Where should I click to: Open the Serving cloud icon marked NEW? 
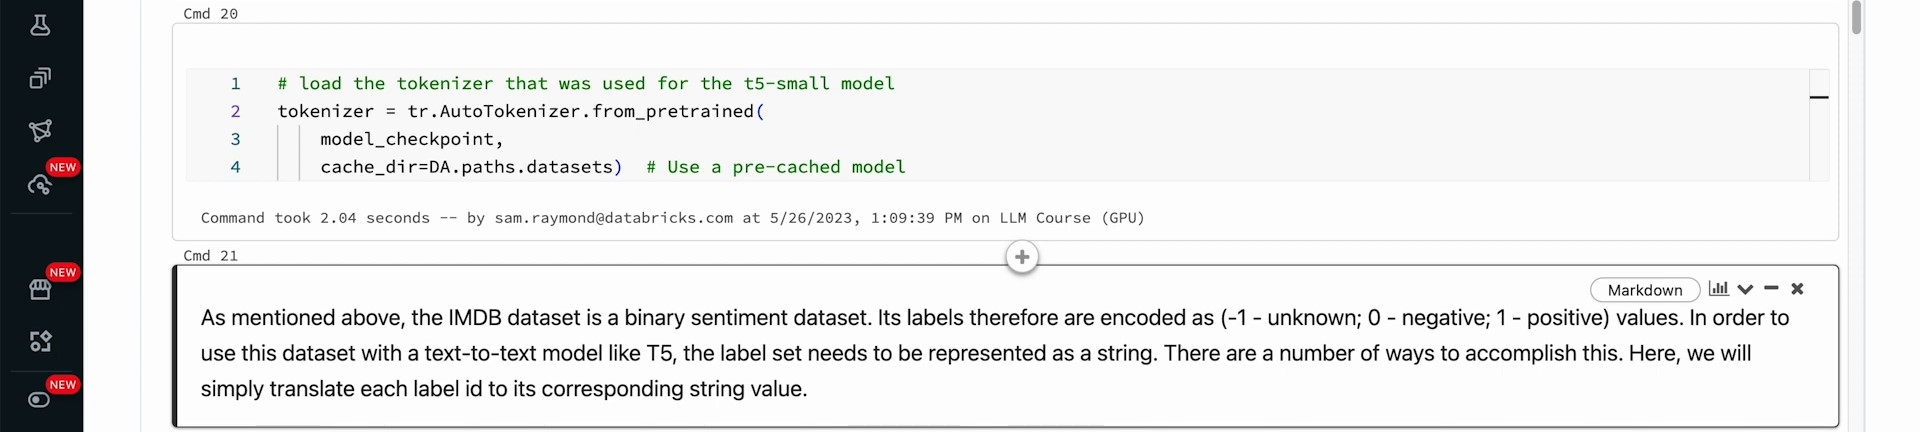pos(40,184)
